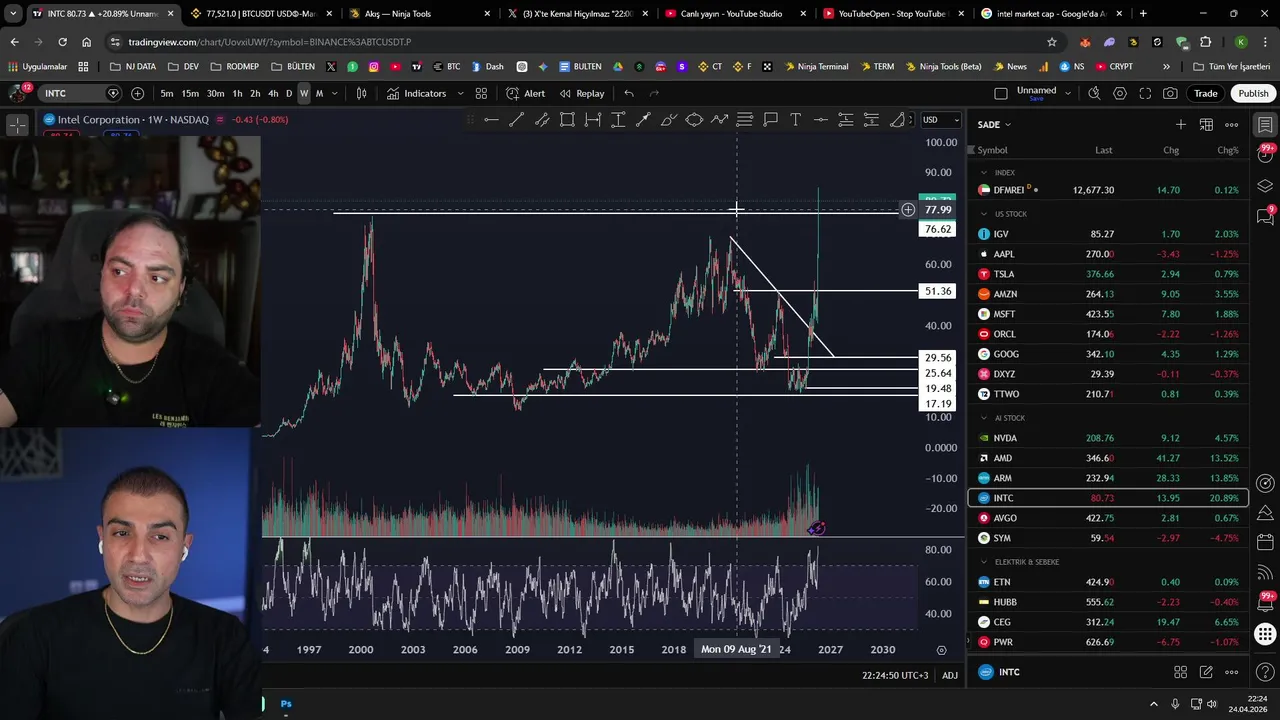Click the Indicators button
1280x720 pixels.
(417, 93)
